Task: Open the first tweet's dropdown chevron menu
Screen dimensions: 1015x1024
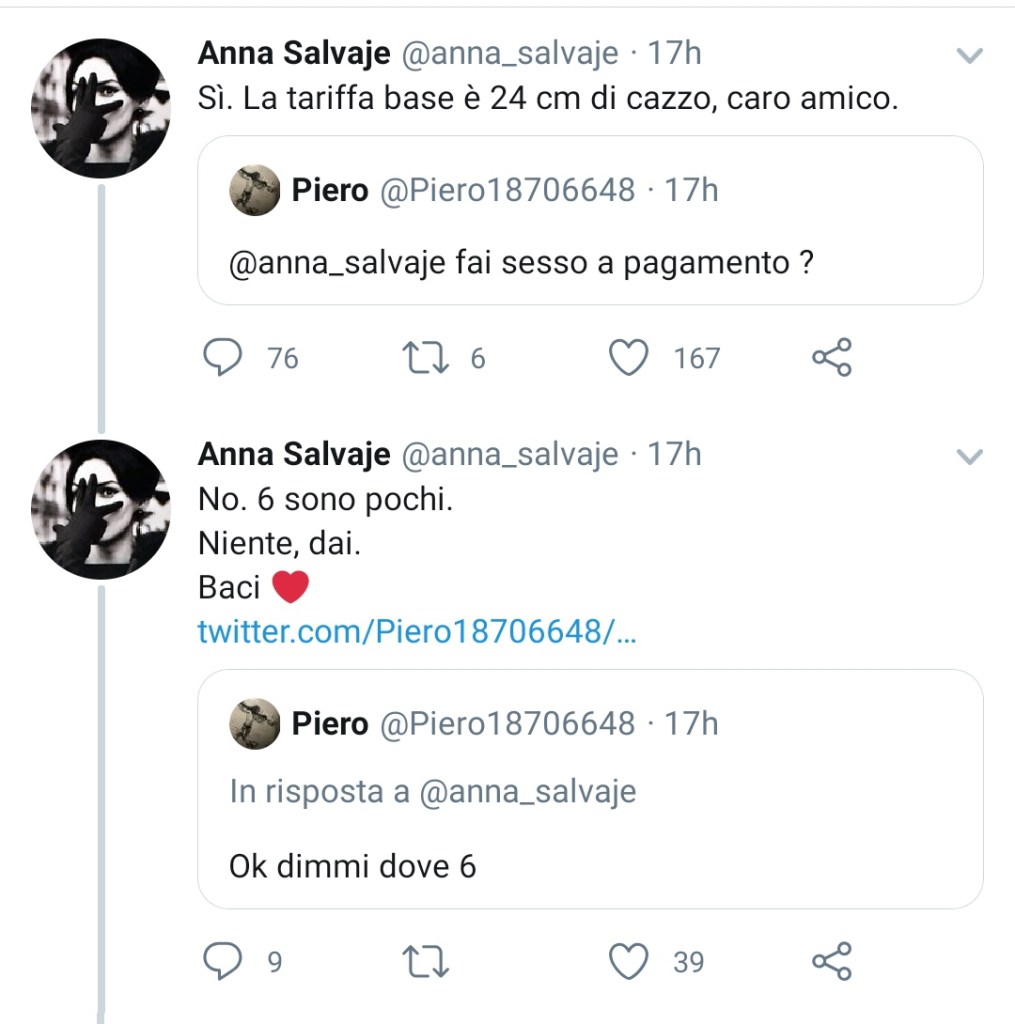Action: (x=969, y=56)
